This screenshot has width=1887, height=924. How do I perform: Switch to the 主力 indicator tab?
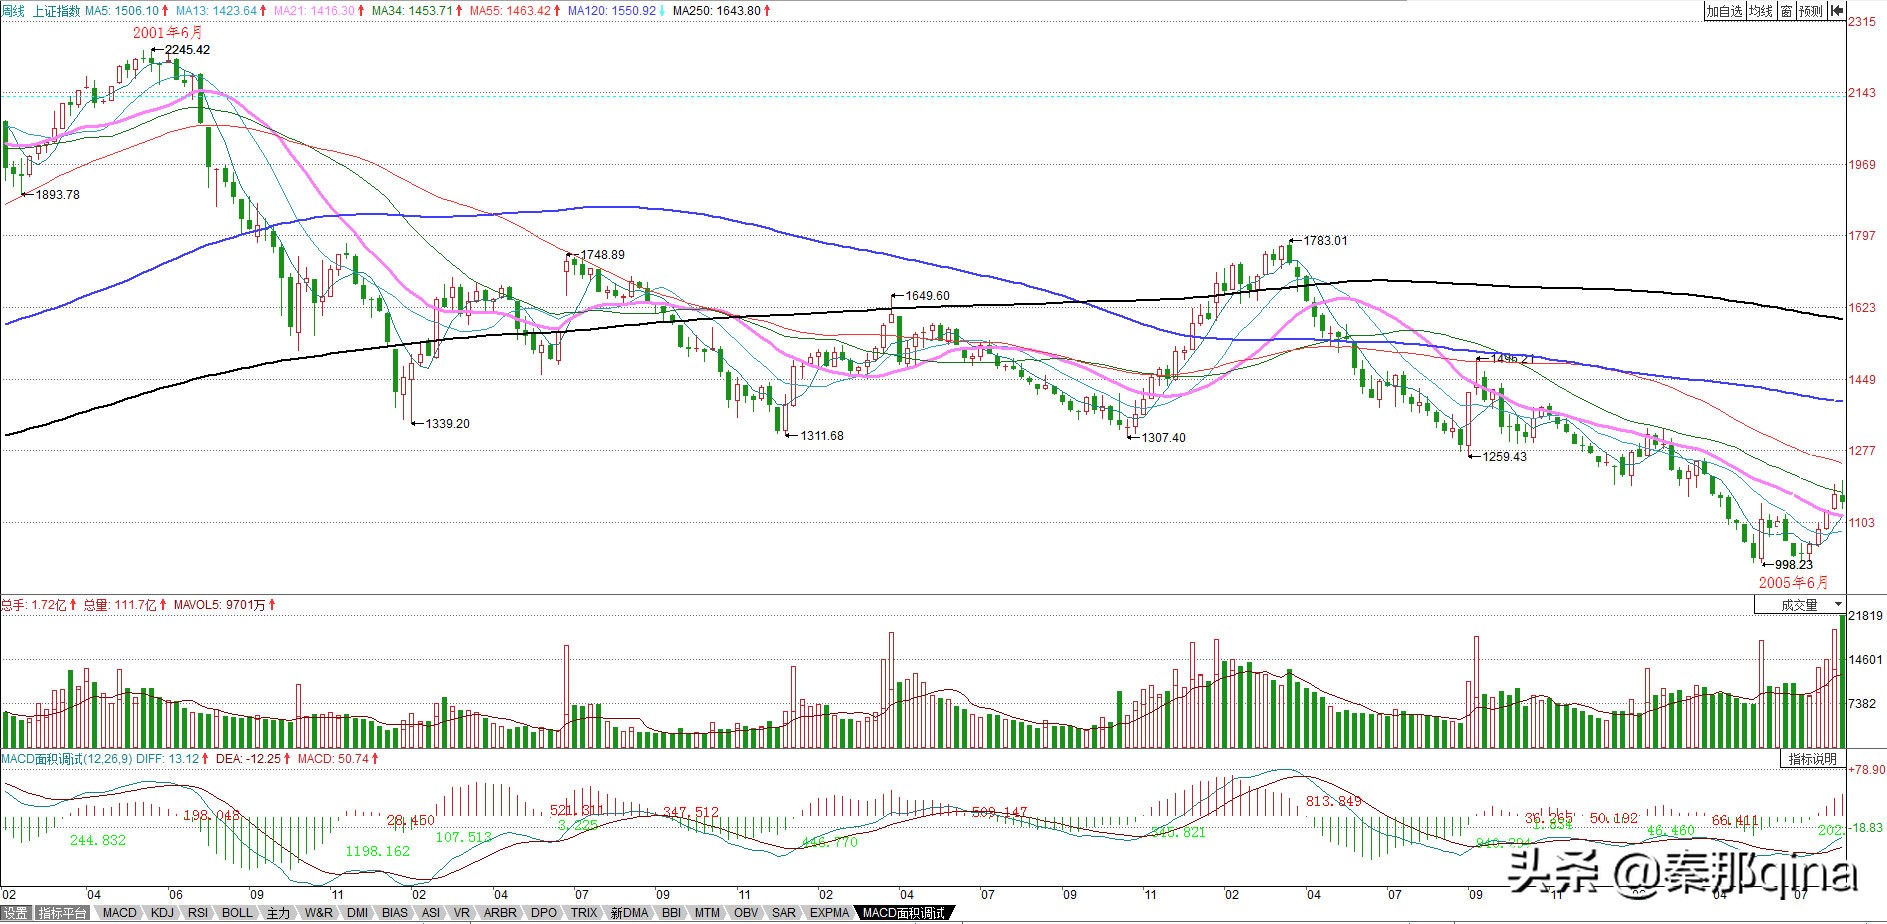[278, 913]
